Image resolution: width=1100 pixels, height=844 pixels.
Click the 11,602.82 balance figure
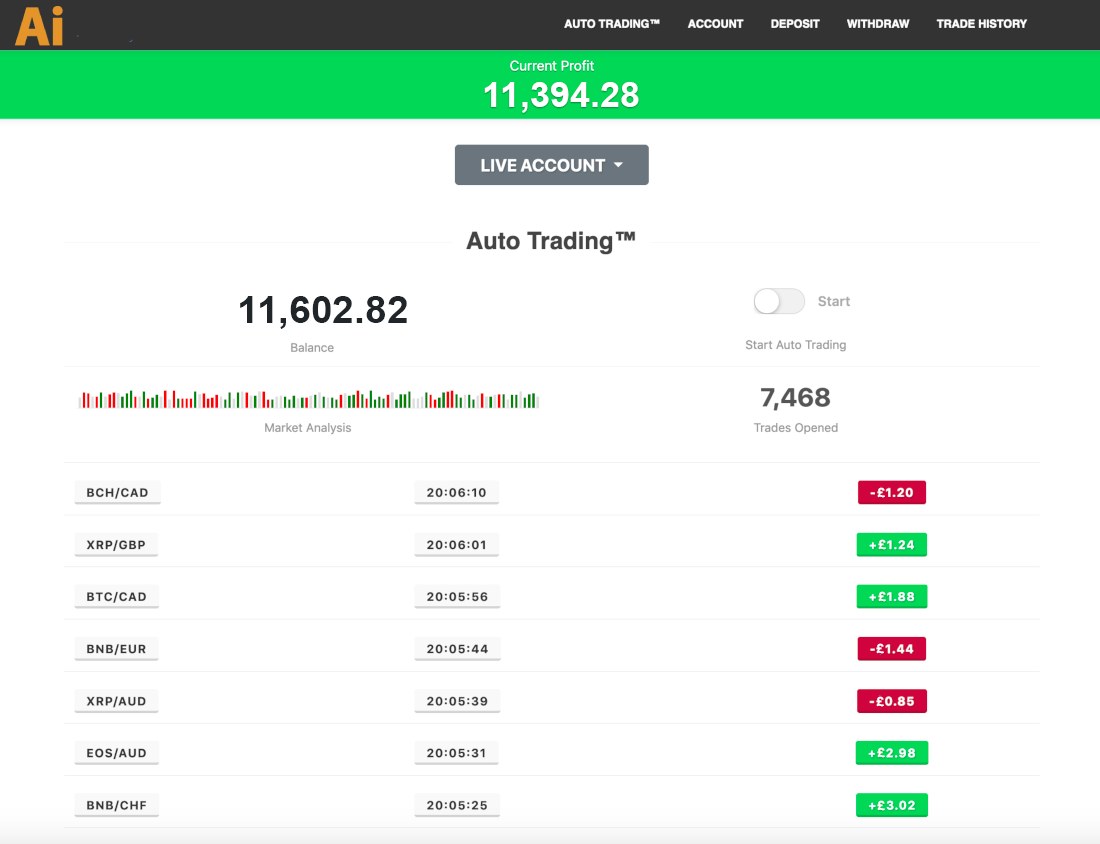[x=323, y=311]
